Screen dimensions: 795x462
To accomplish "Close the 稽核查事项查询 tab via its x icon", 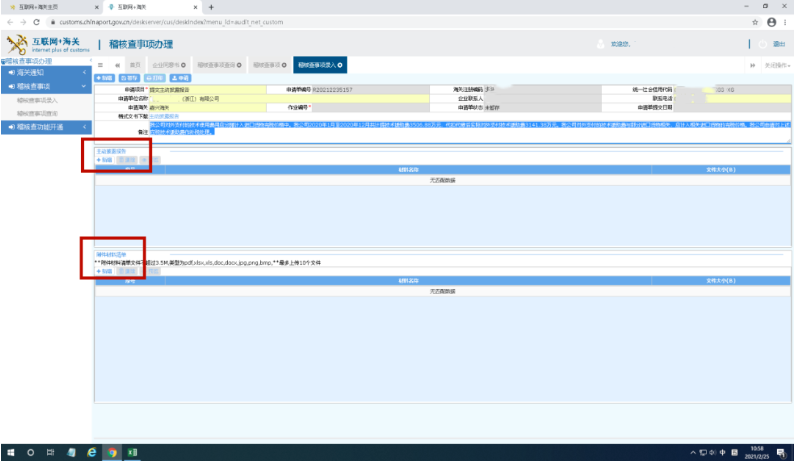I will point(239,65).
